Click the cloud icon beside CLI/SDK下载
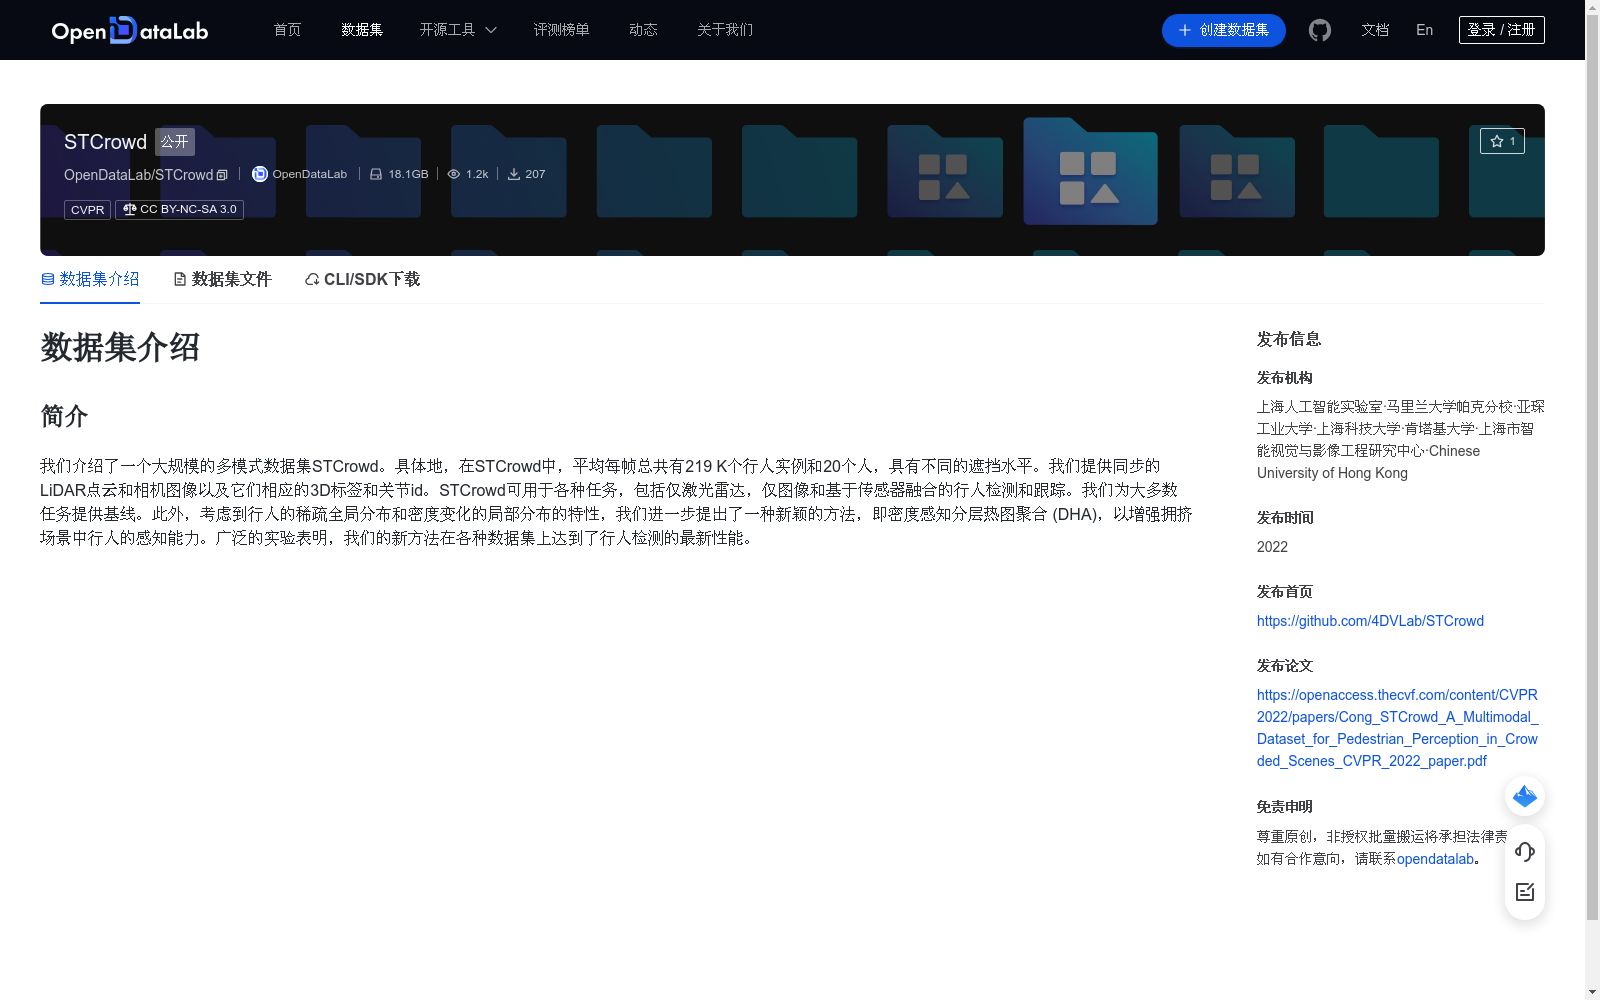 (312, 279)
